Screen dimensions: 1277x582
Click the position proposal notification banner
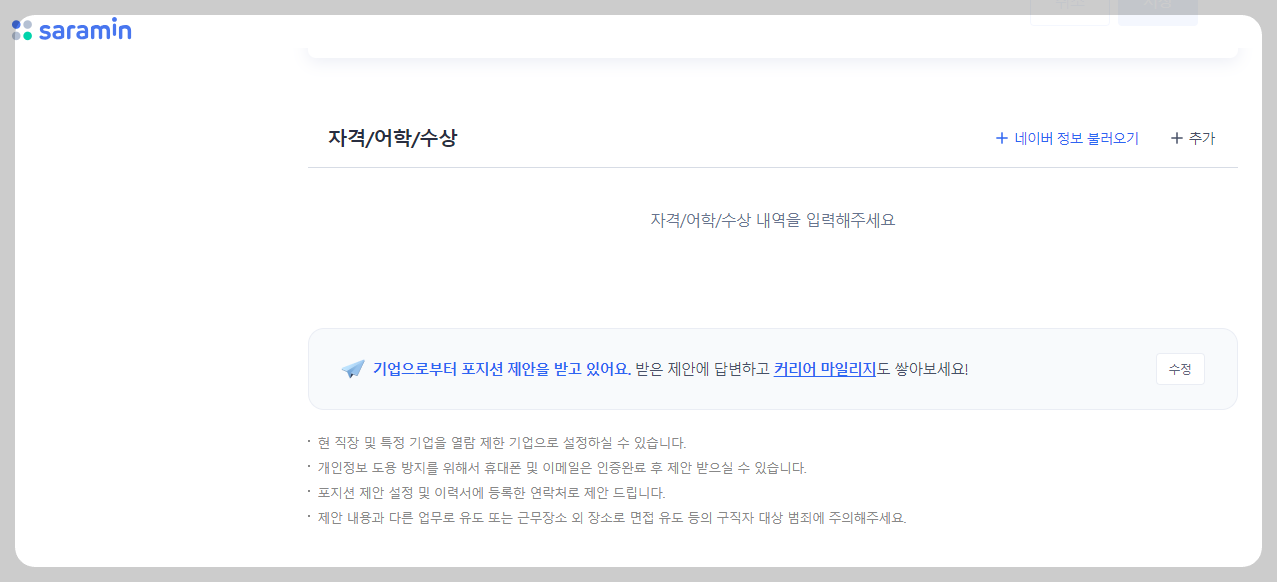pos(773,369)
